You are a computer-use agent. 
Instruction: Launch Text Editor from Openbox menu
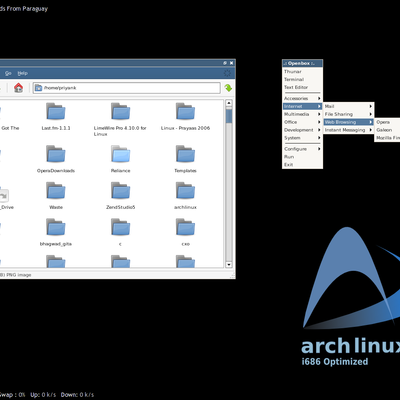pyautogui.click(x=302, y=87)
